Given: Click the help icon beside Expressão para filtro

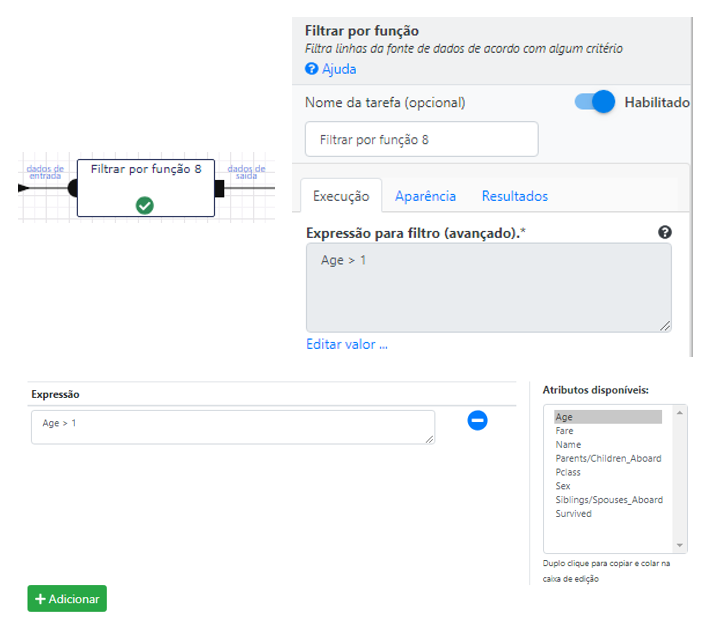Looking at the screenshot, I should (x=664, y=232).
